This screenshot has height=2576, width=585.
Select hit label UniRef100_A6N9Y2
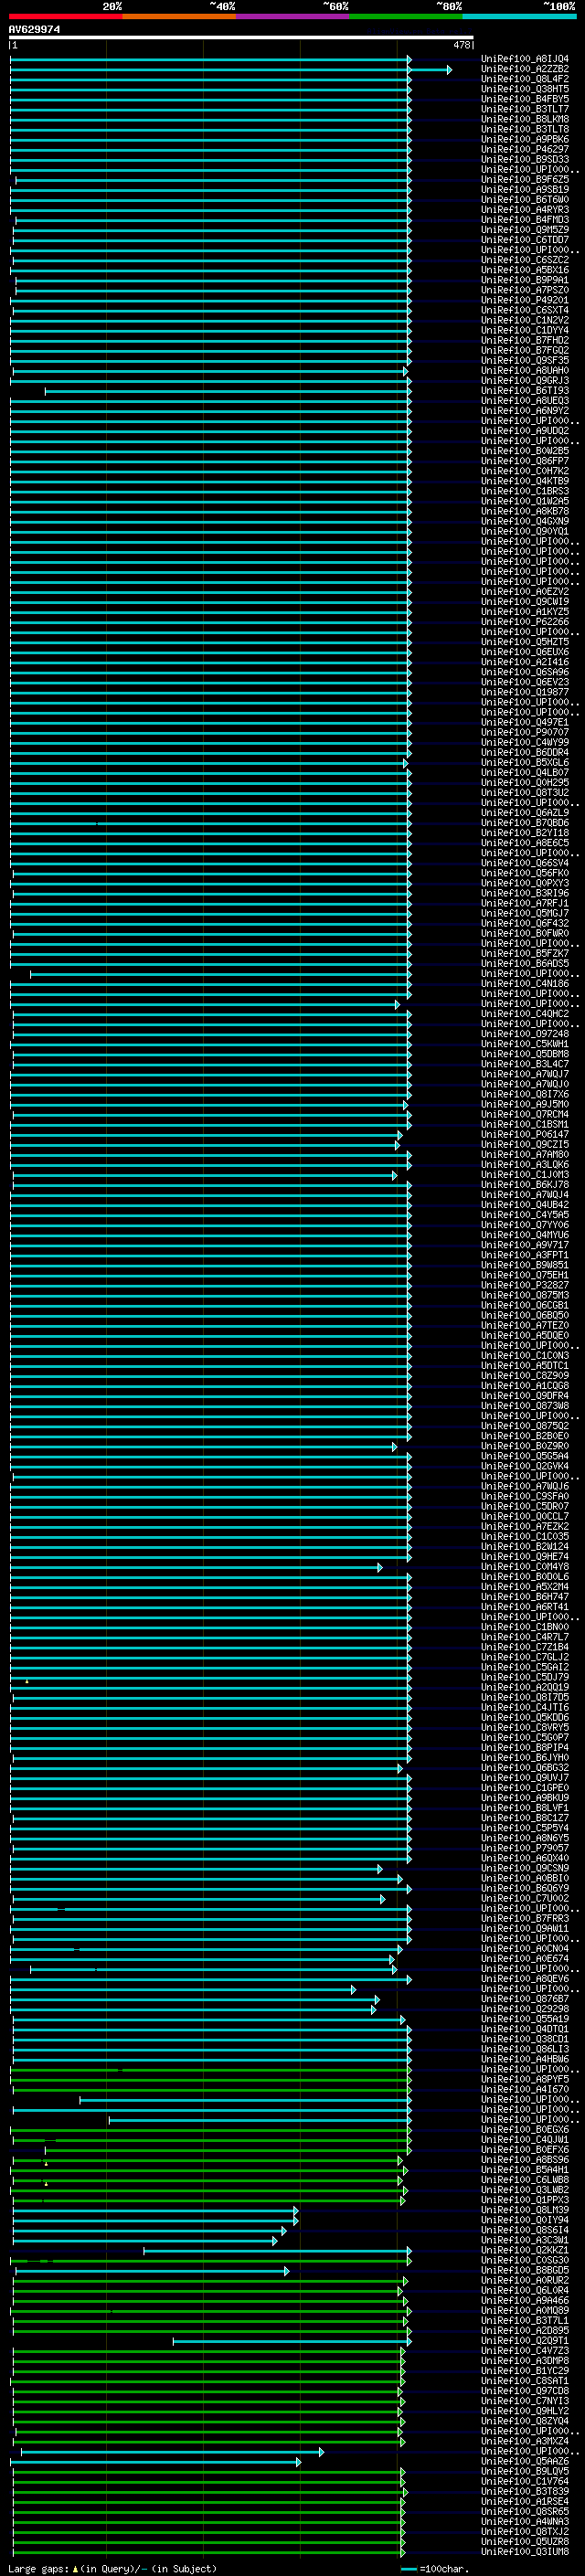pyautogui.click(x=525, y=410)
